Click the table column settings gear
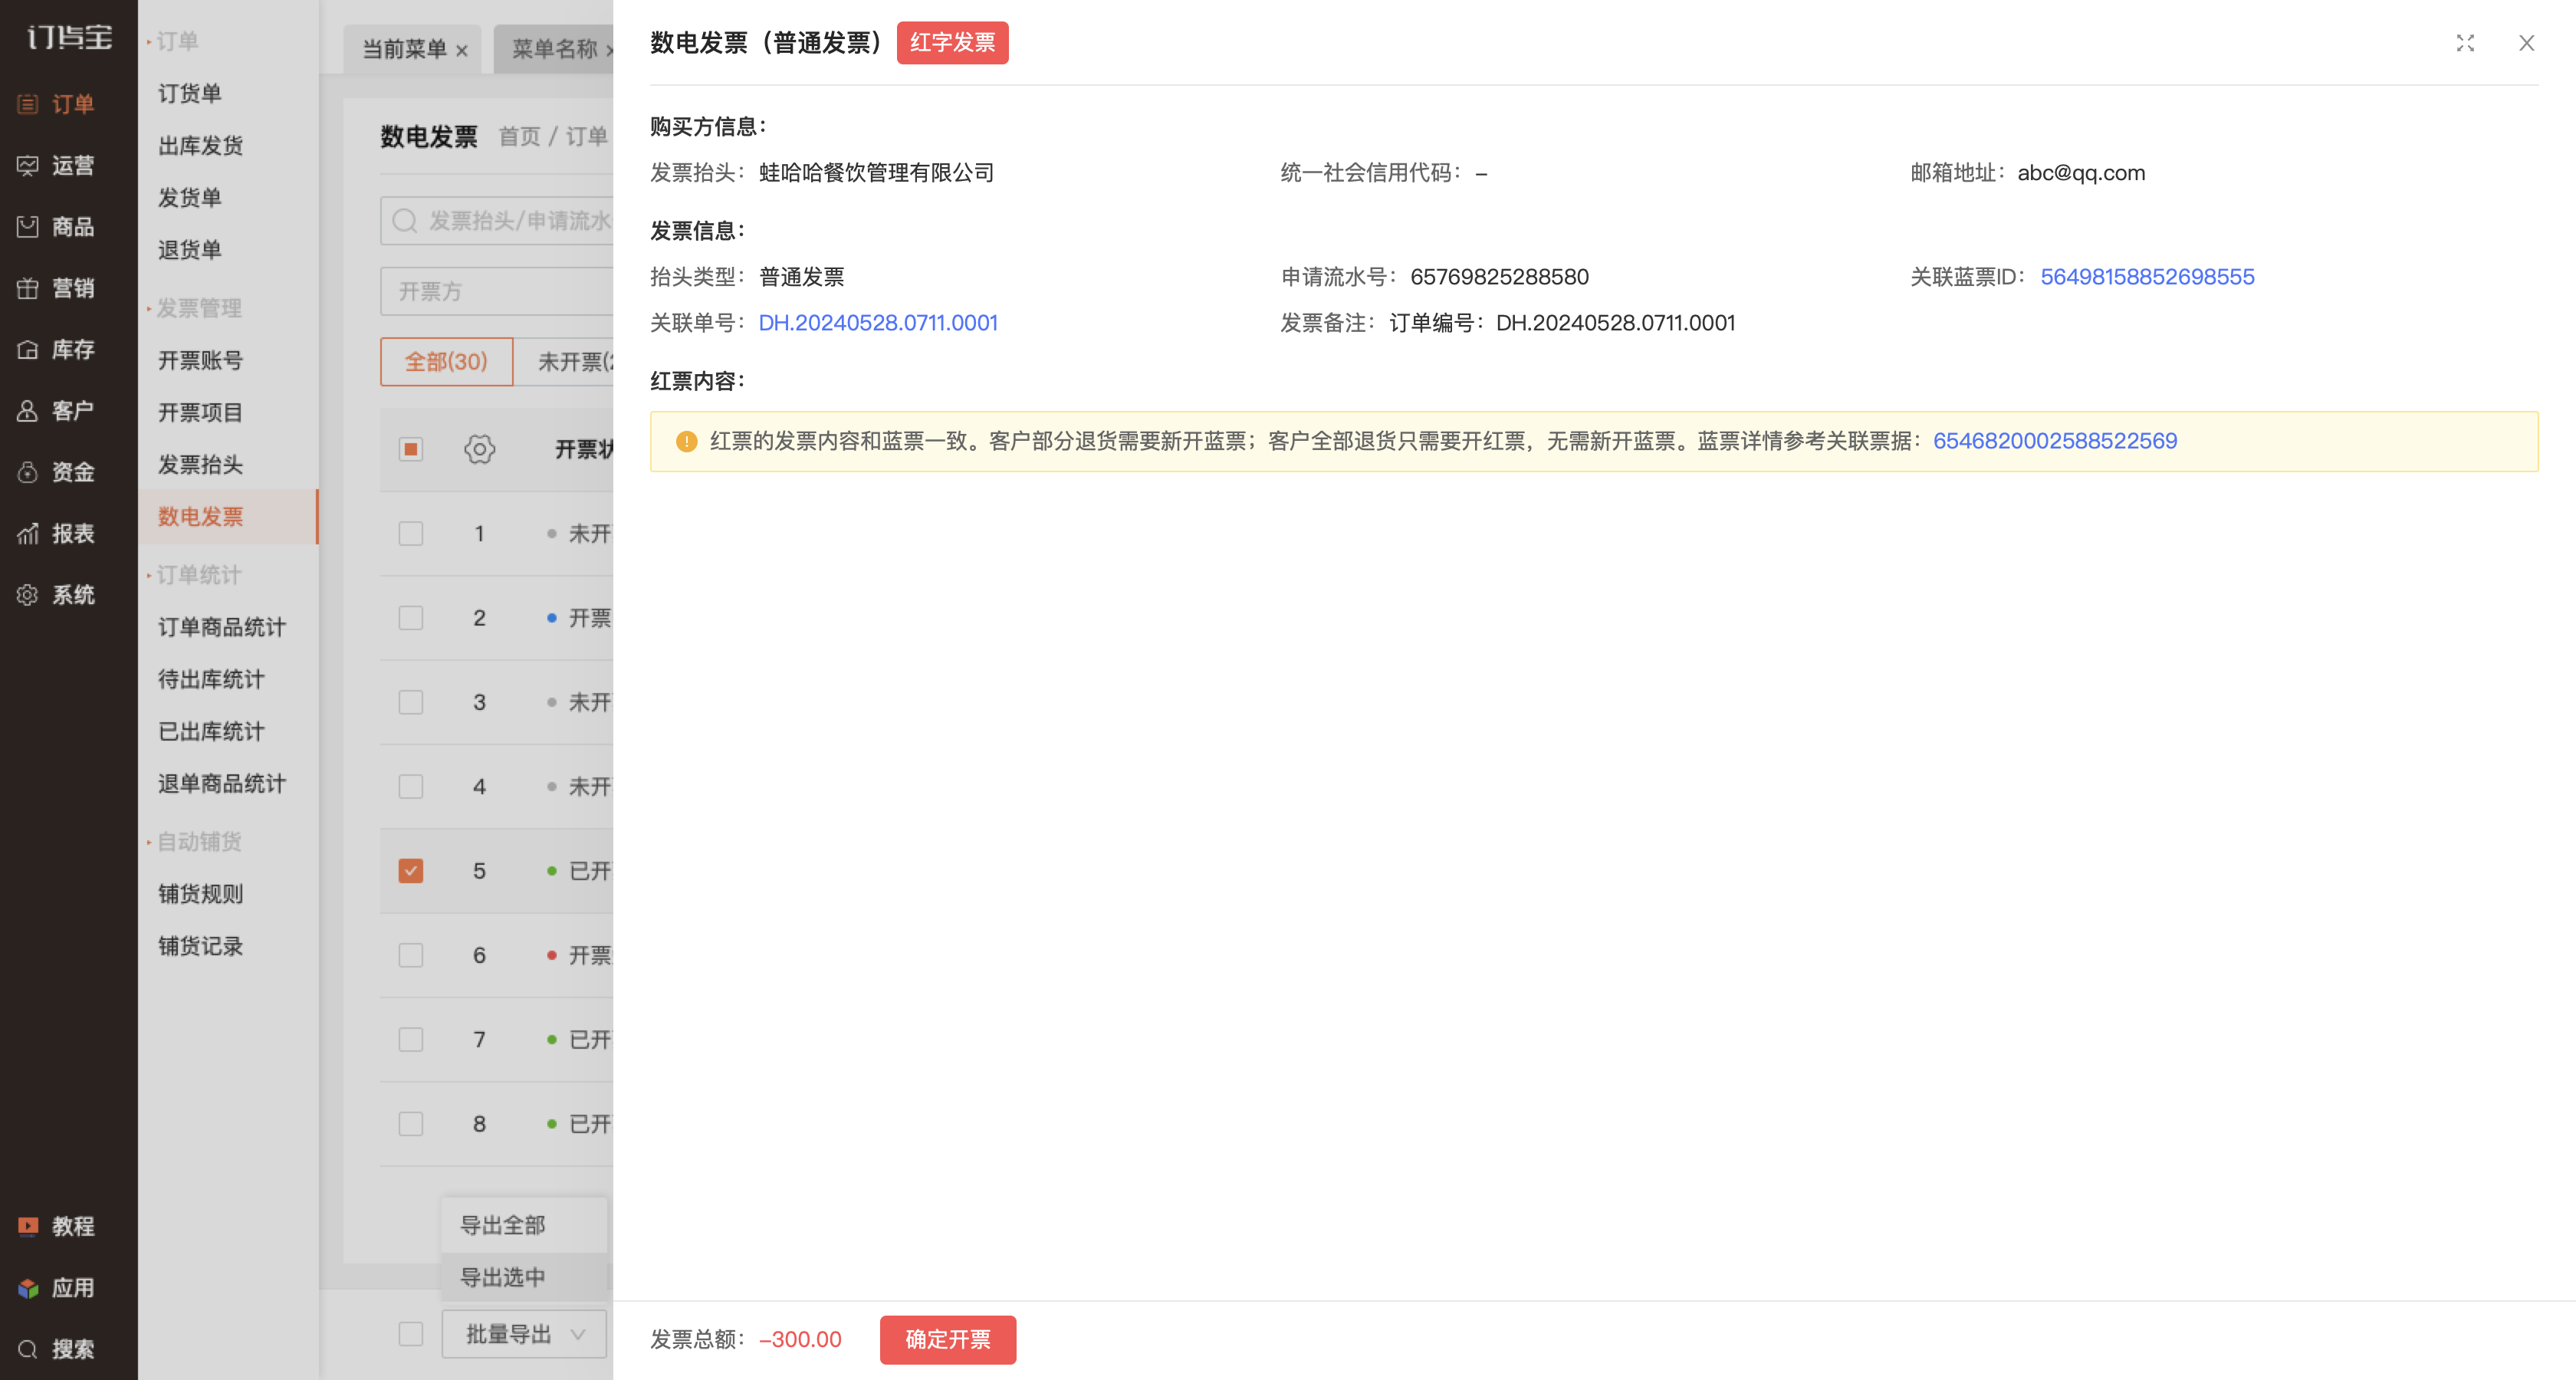Viewport: 2576px width, 1380px height. (480, 449)
